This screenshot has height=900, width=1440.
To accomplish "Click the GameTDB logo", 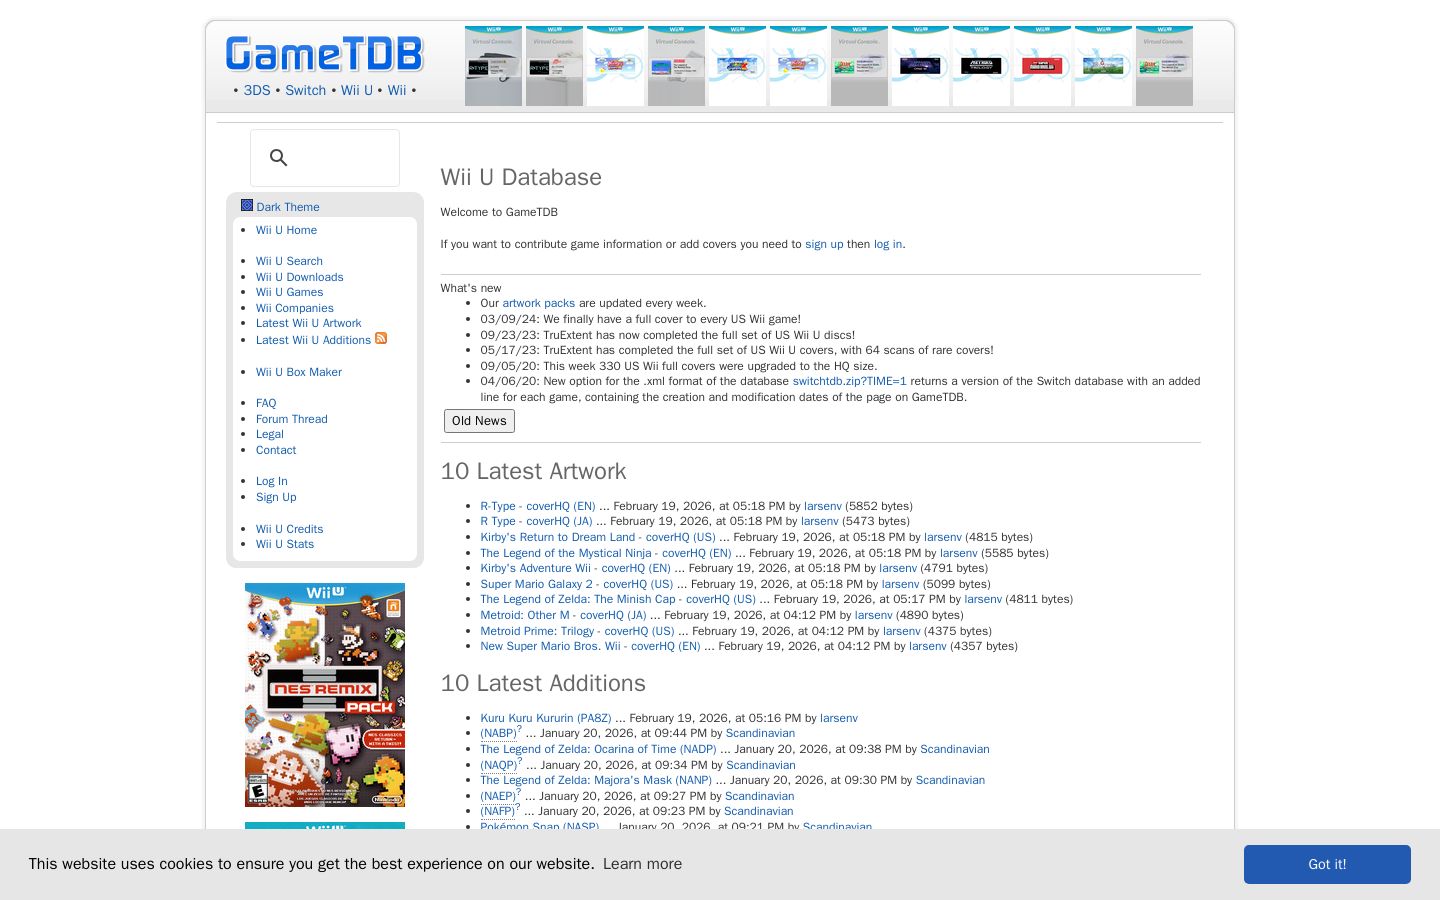I will coord(324,54).
